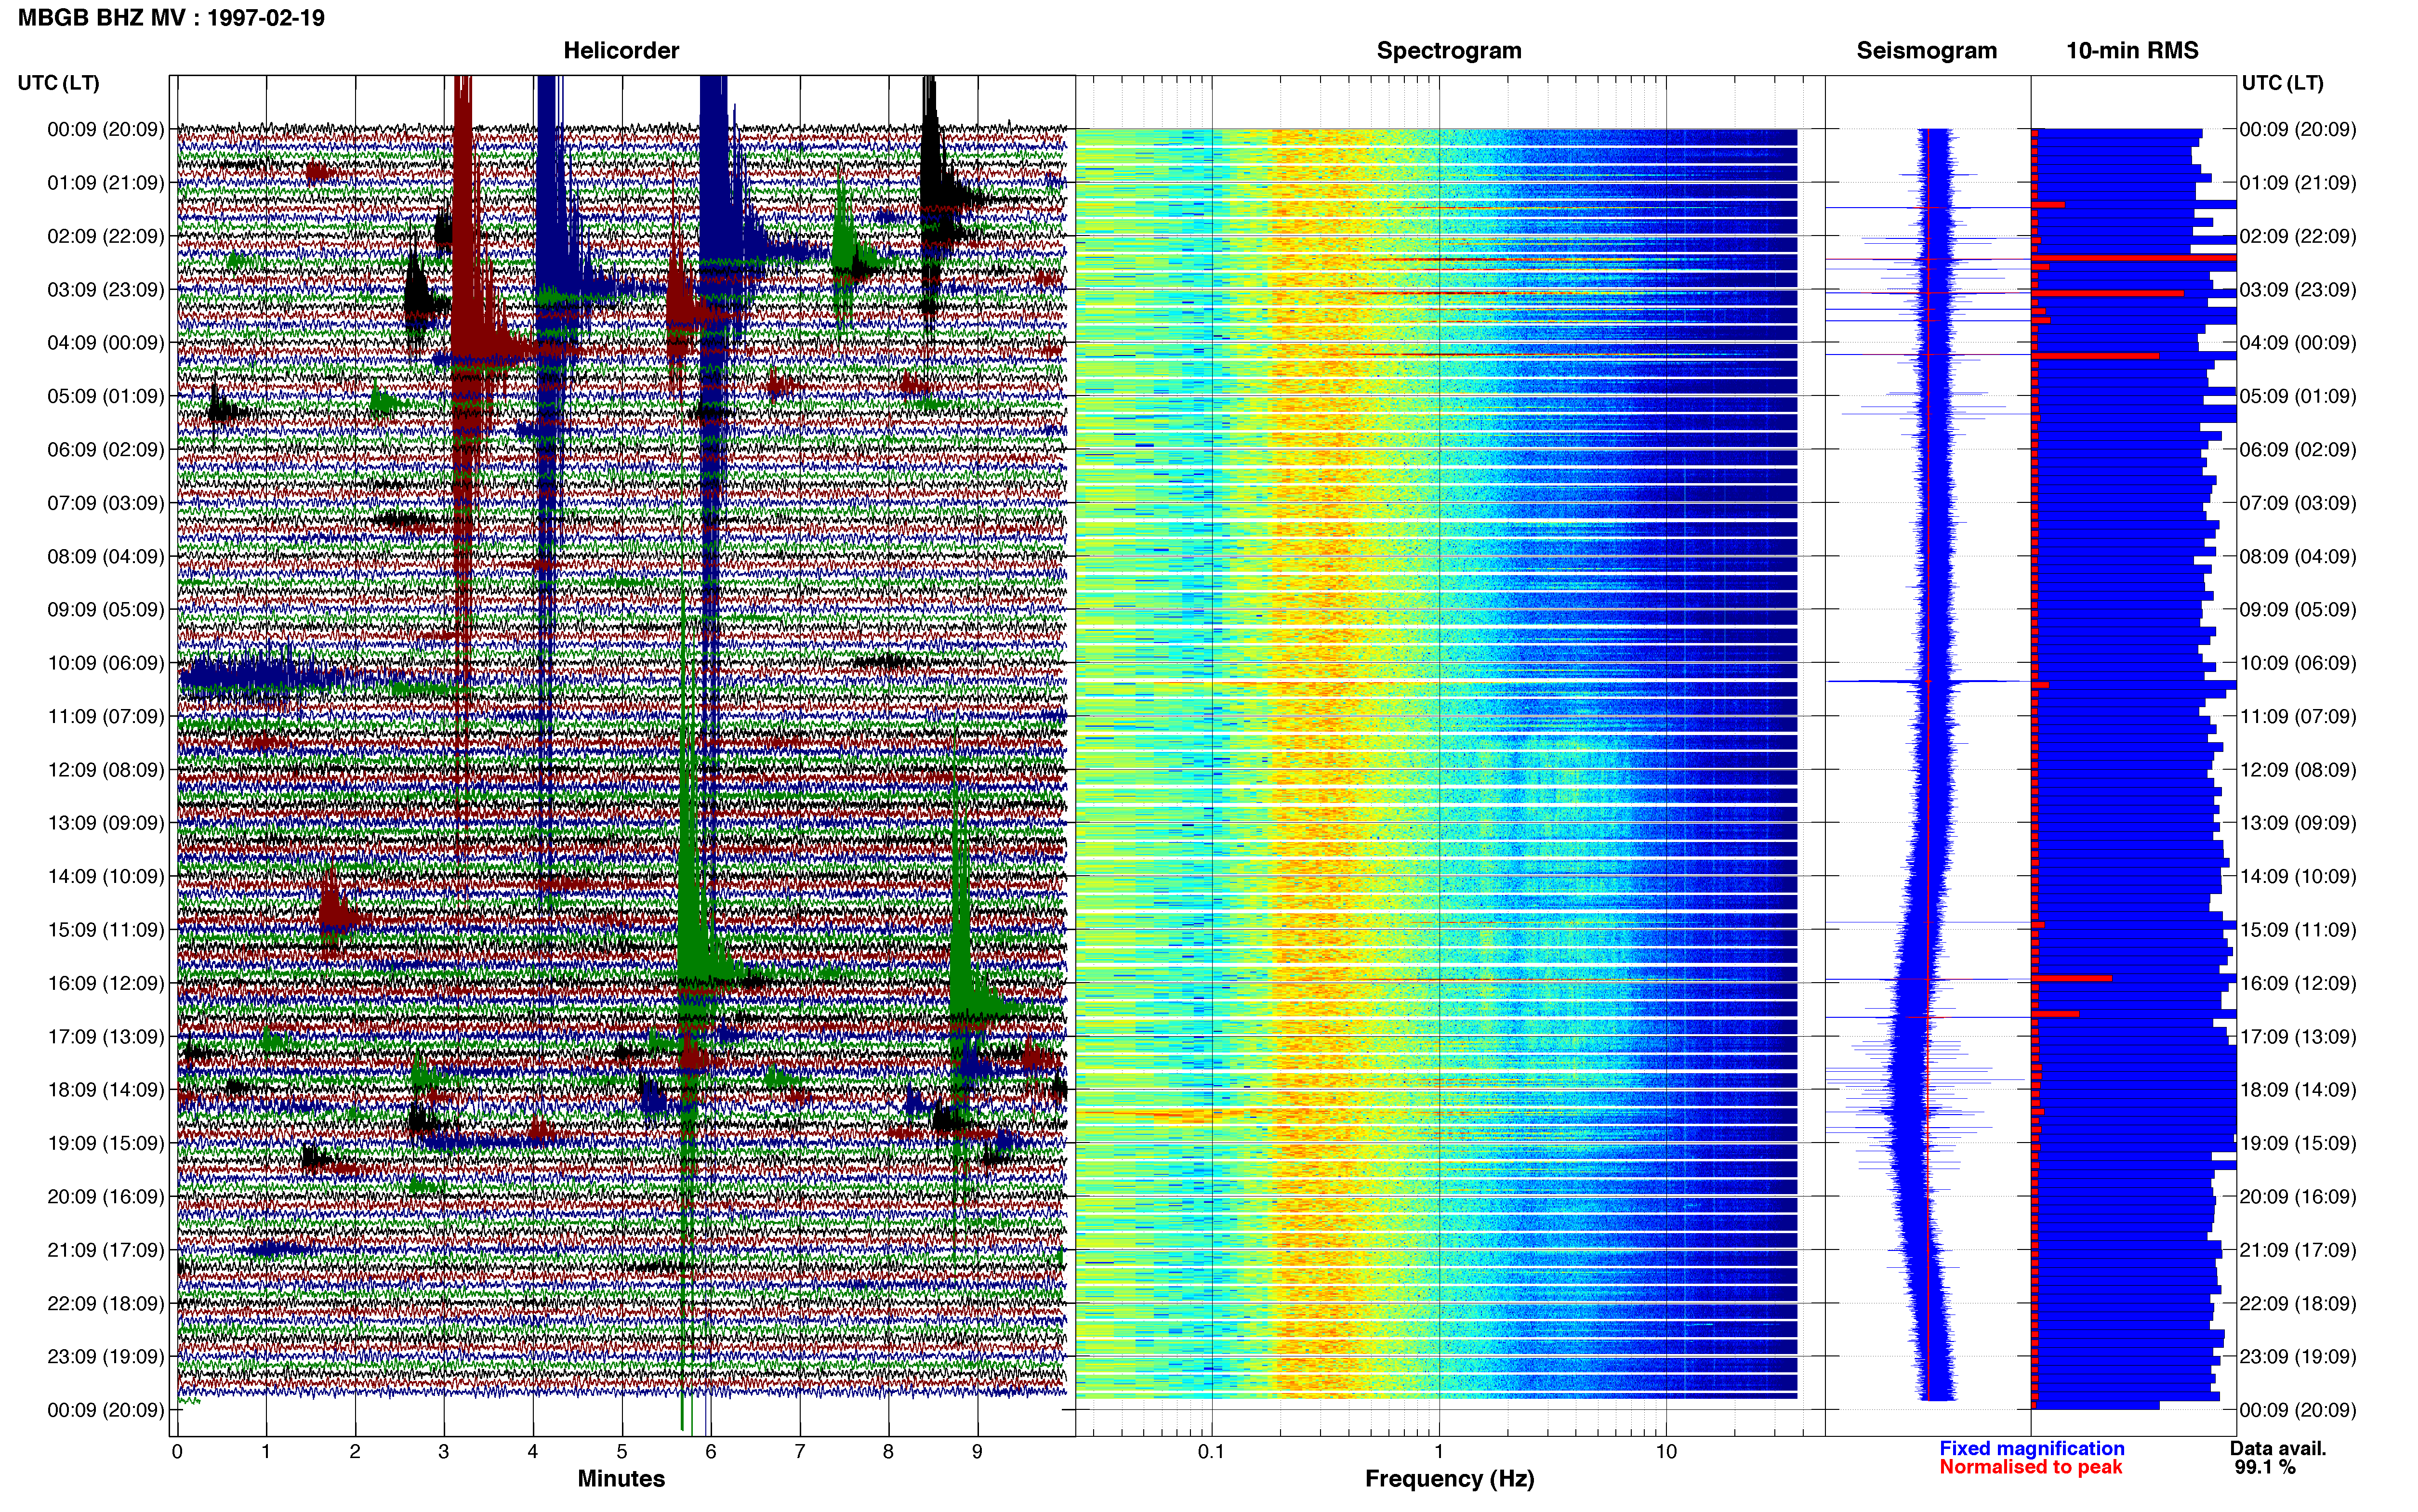Click the '99.1 %' data availability value
2418x1512 pixels.
(2264, 1467)
